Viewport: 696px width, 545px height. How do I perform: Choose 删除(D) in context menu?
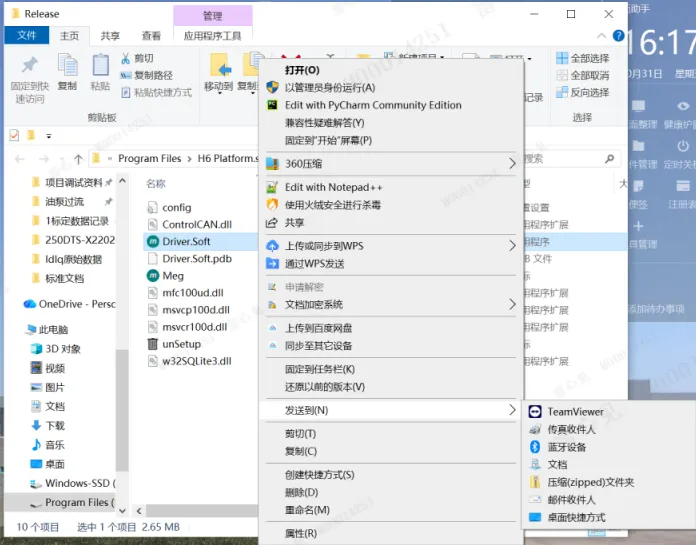391,492
